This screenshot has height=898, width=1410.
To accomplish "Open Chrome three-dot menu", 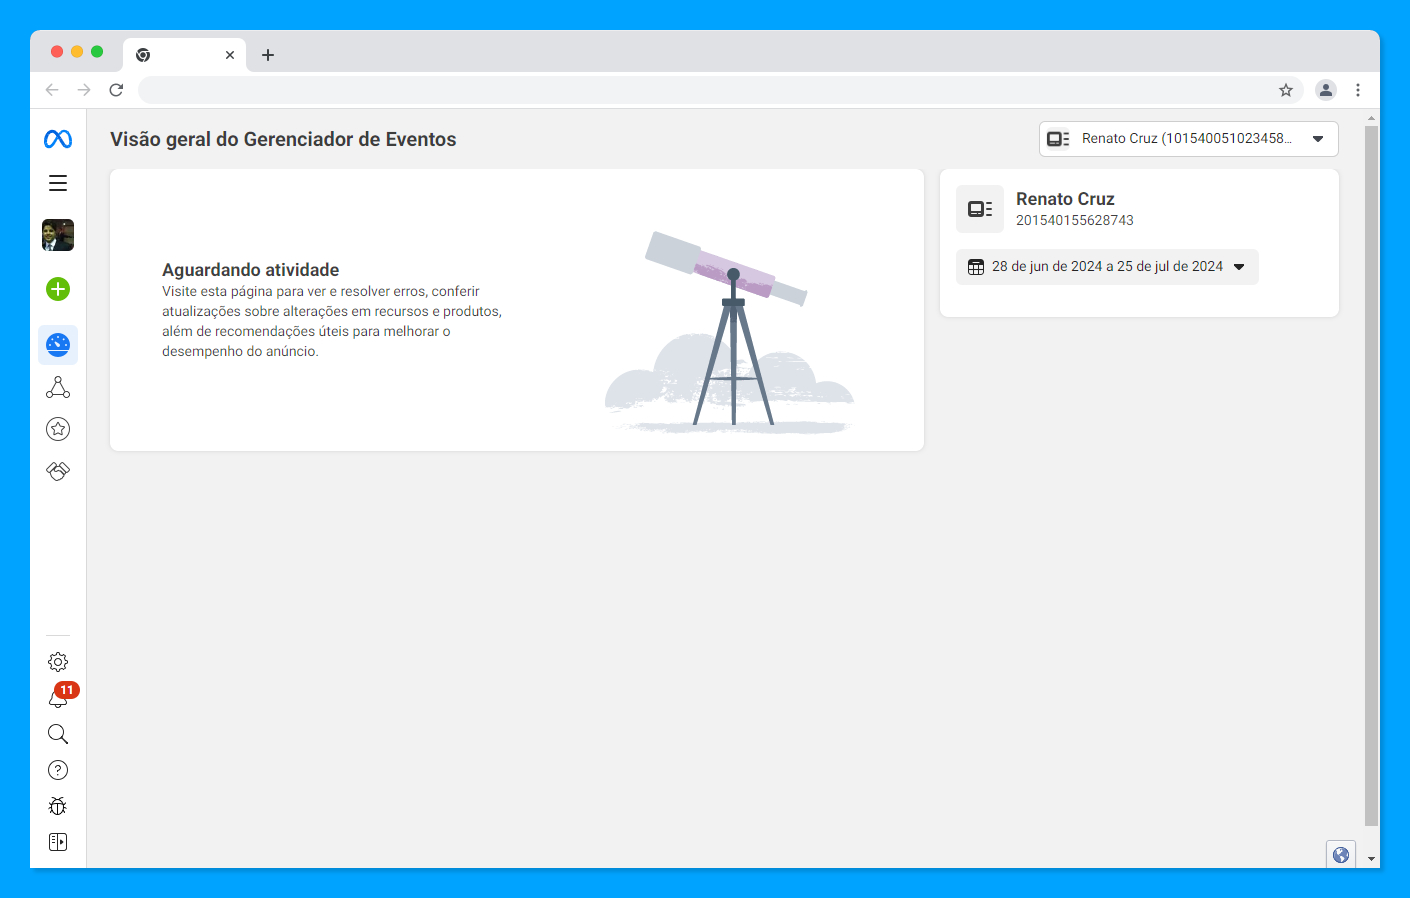I will pyautogui.click(x=1358, y=90).
